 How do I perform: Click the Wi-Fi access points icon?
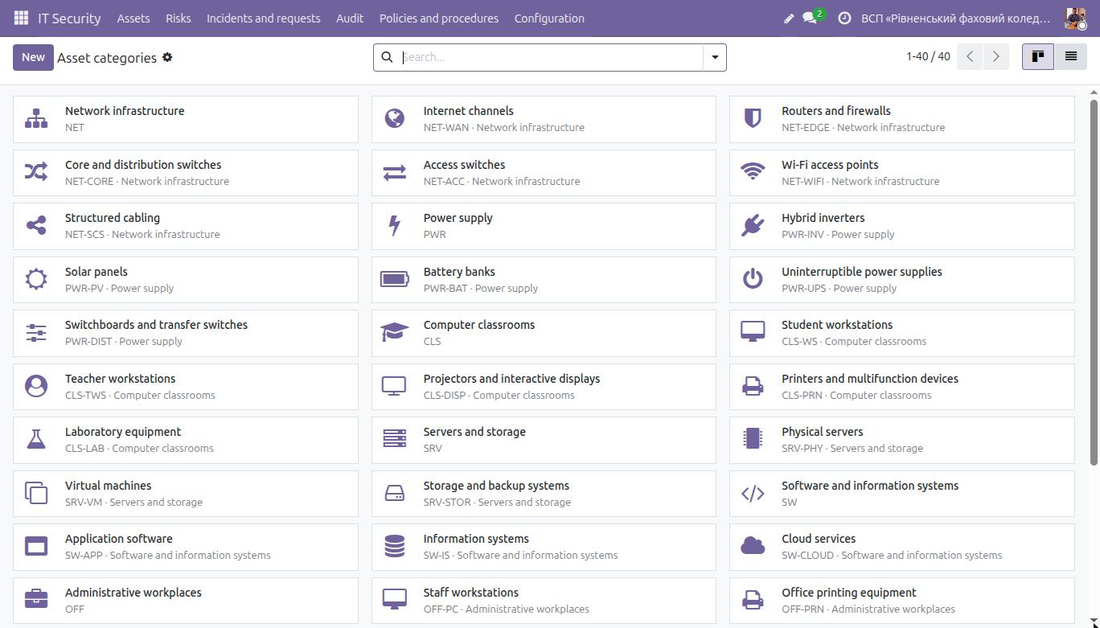tap(753, 172)
